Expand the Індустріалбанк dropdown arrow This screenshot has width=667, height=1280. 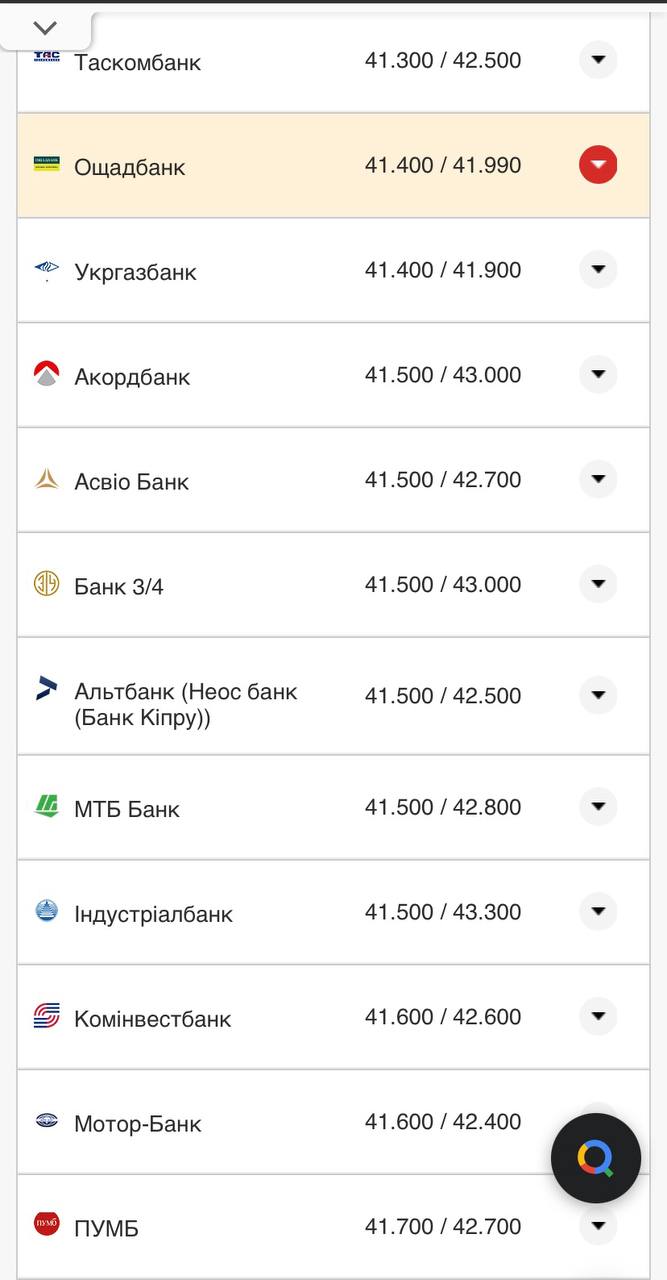[x=598, y=911]
